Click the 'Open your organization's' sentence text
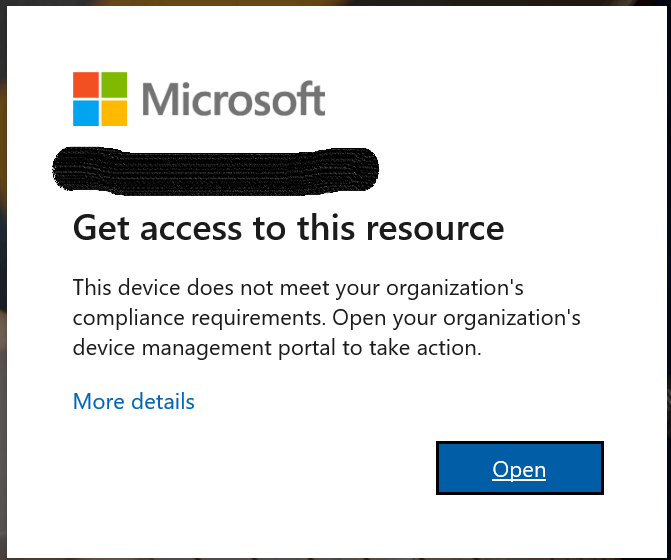This screenshot has width=671, height=560. click(457, 318)
